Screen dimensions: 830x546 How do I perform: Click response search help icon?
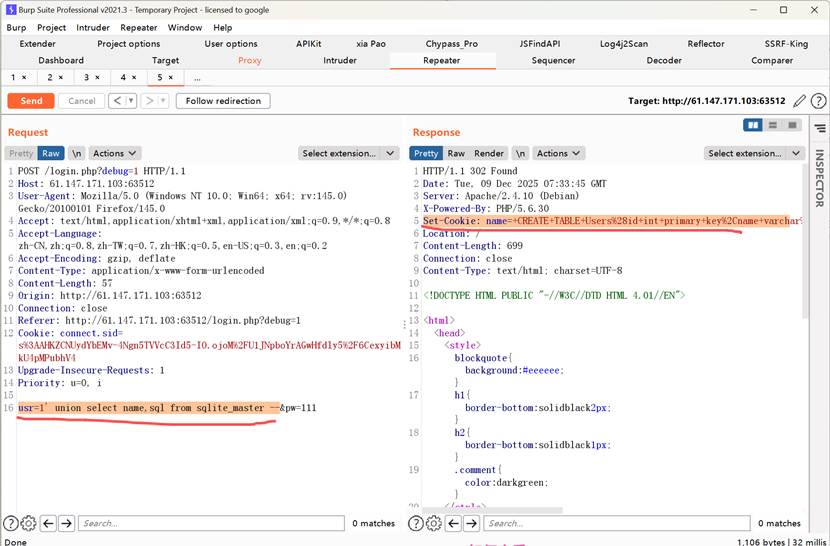[416, 523]
